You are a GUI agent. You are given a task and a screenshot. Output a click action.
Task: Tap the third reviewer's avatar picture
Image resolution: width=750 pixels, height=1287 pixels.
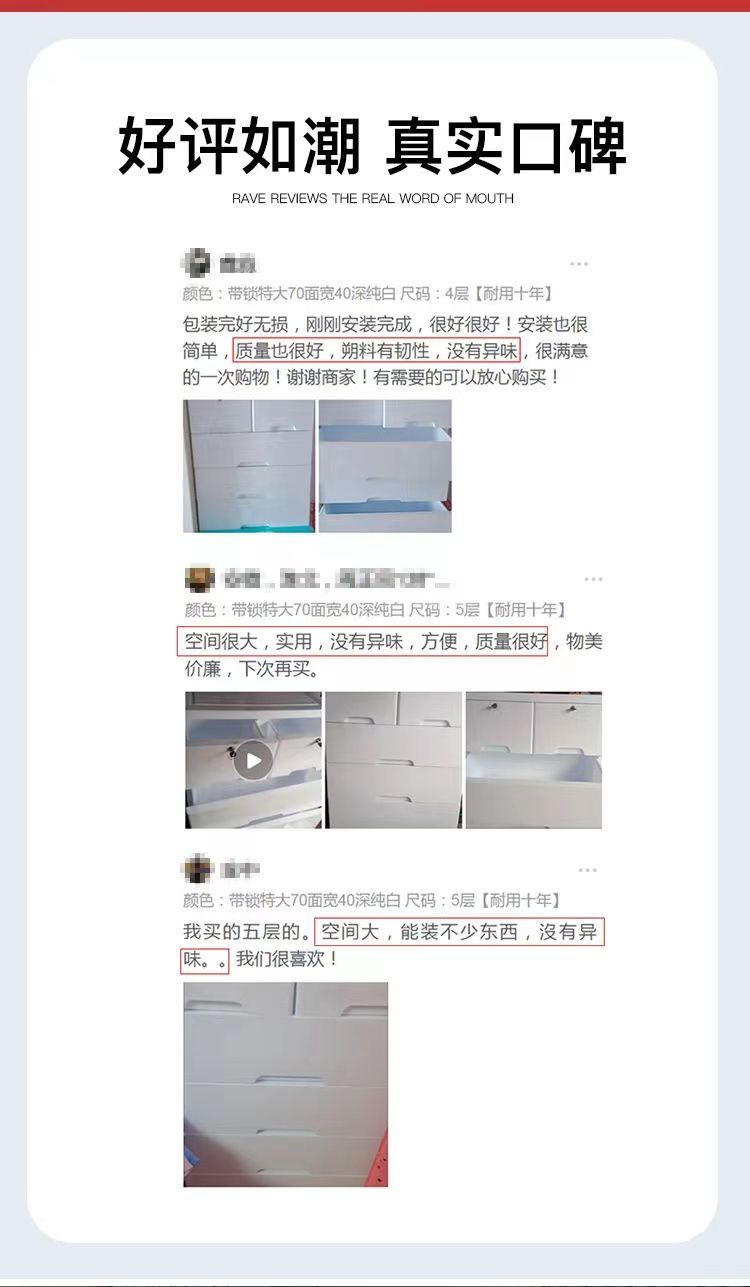(x=198, y=869)
